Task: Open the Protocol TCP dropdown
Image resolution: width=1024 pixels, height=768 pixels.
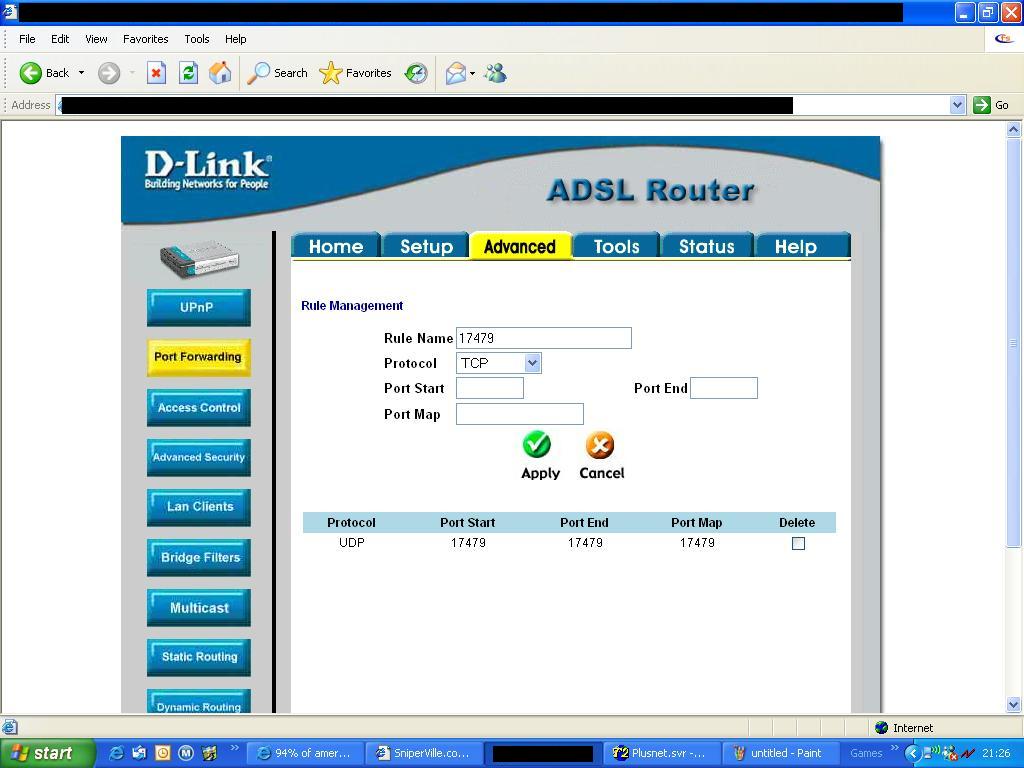Action: [498, 363]
